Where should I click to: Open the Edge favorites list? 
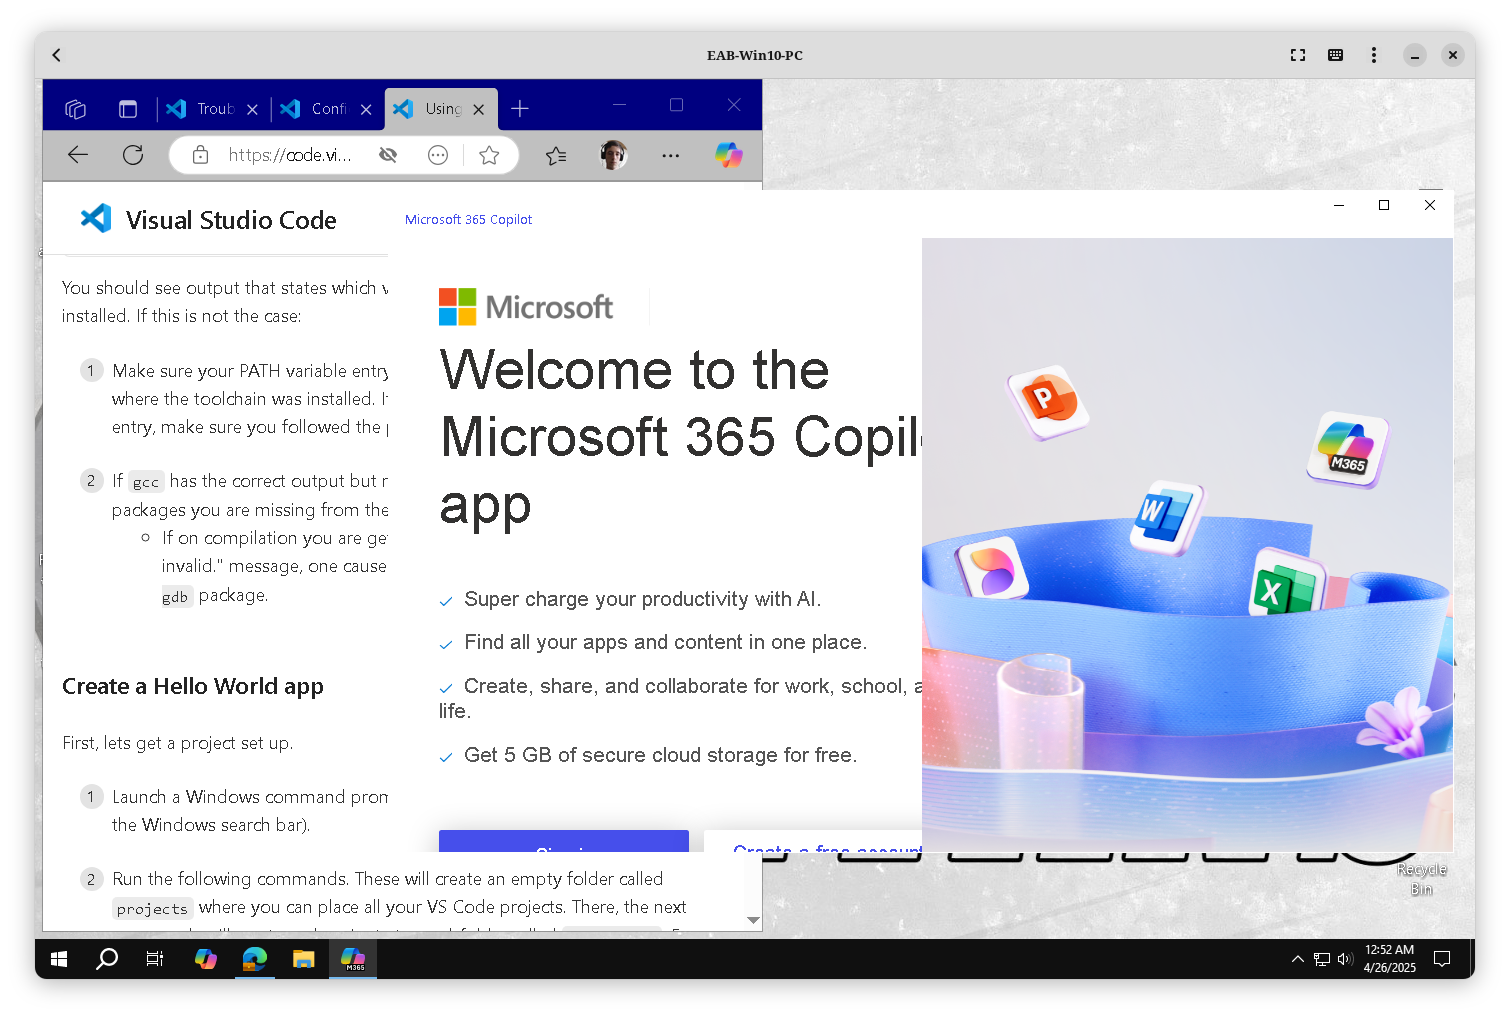[x=556, y=155]
